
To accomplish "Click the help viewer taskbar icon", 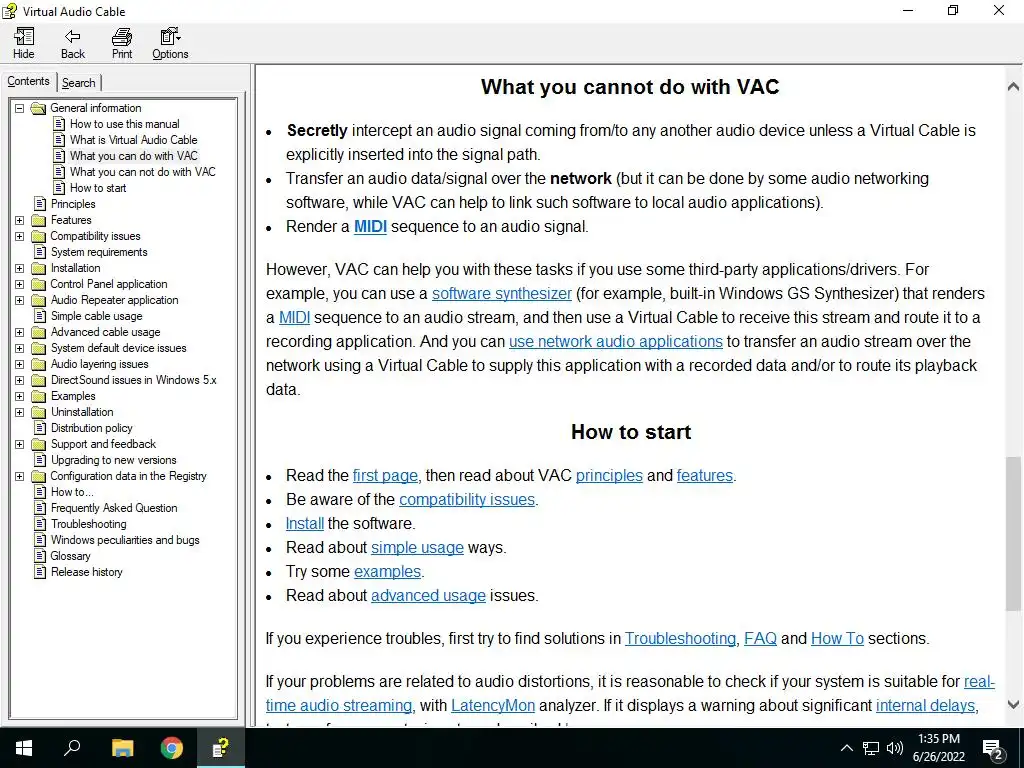I will click(x=221, y=748).
